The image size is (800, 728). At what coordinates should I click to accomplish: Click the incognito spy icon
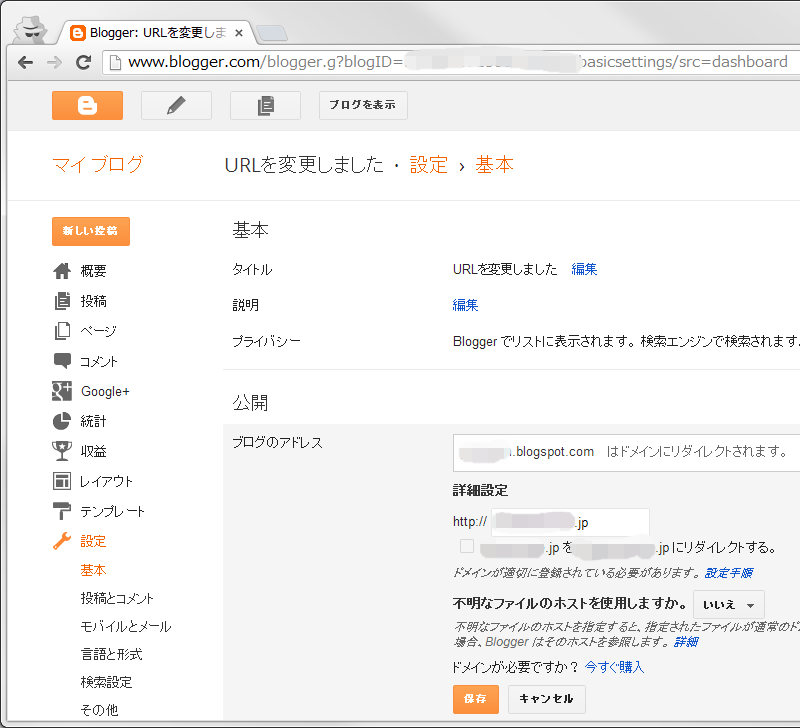(31, 30)
